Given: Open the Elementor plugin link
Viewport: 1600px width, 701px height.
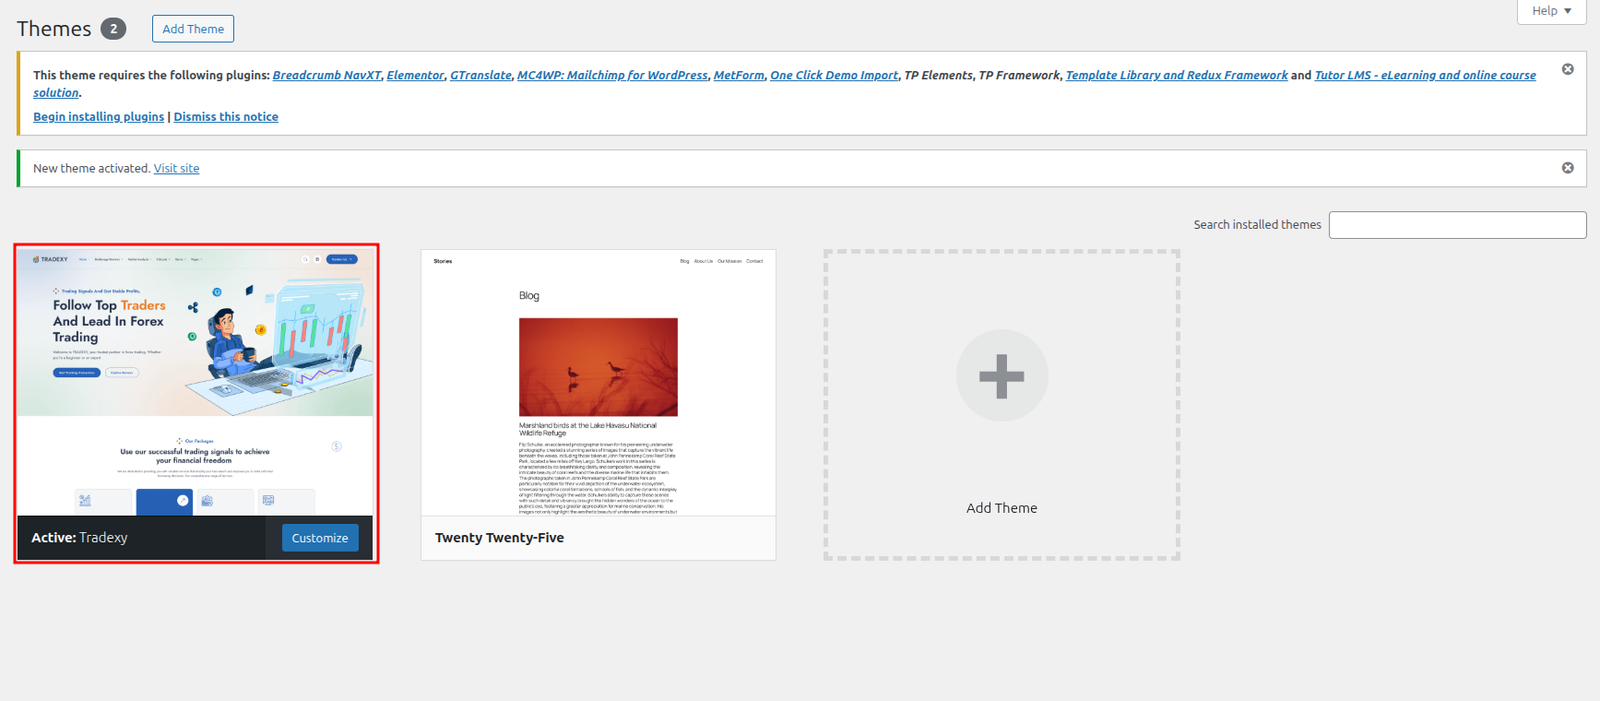Looking at the screenshot, I should click(415, 75).
